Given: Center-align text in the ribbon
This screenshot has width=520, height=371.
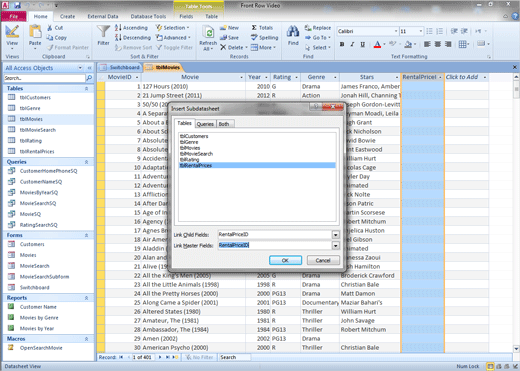Looking at the screenshot, I should pos(438,44).
